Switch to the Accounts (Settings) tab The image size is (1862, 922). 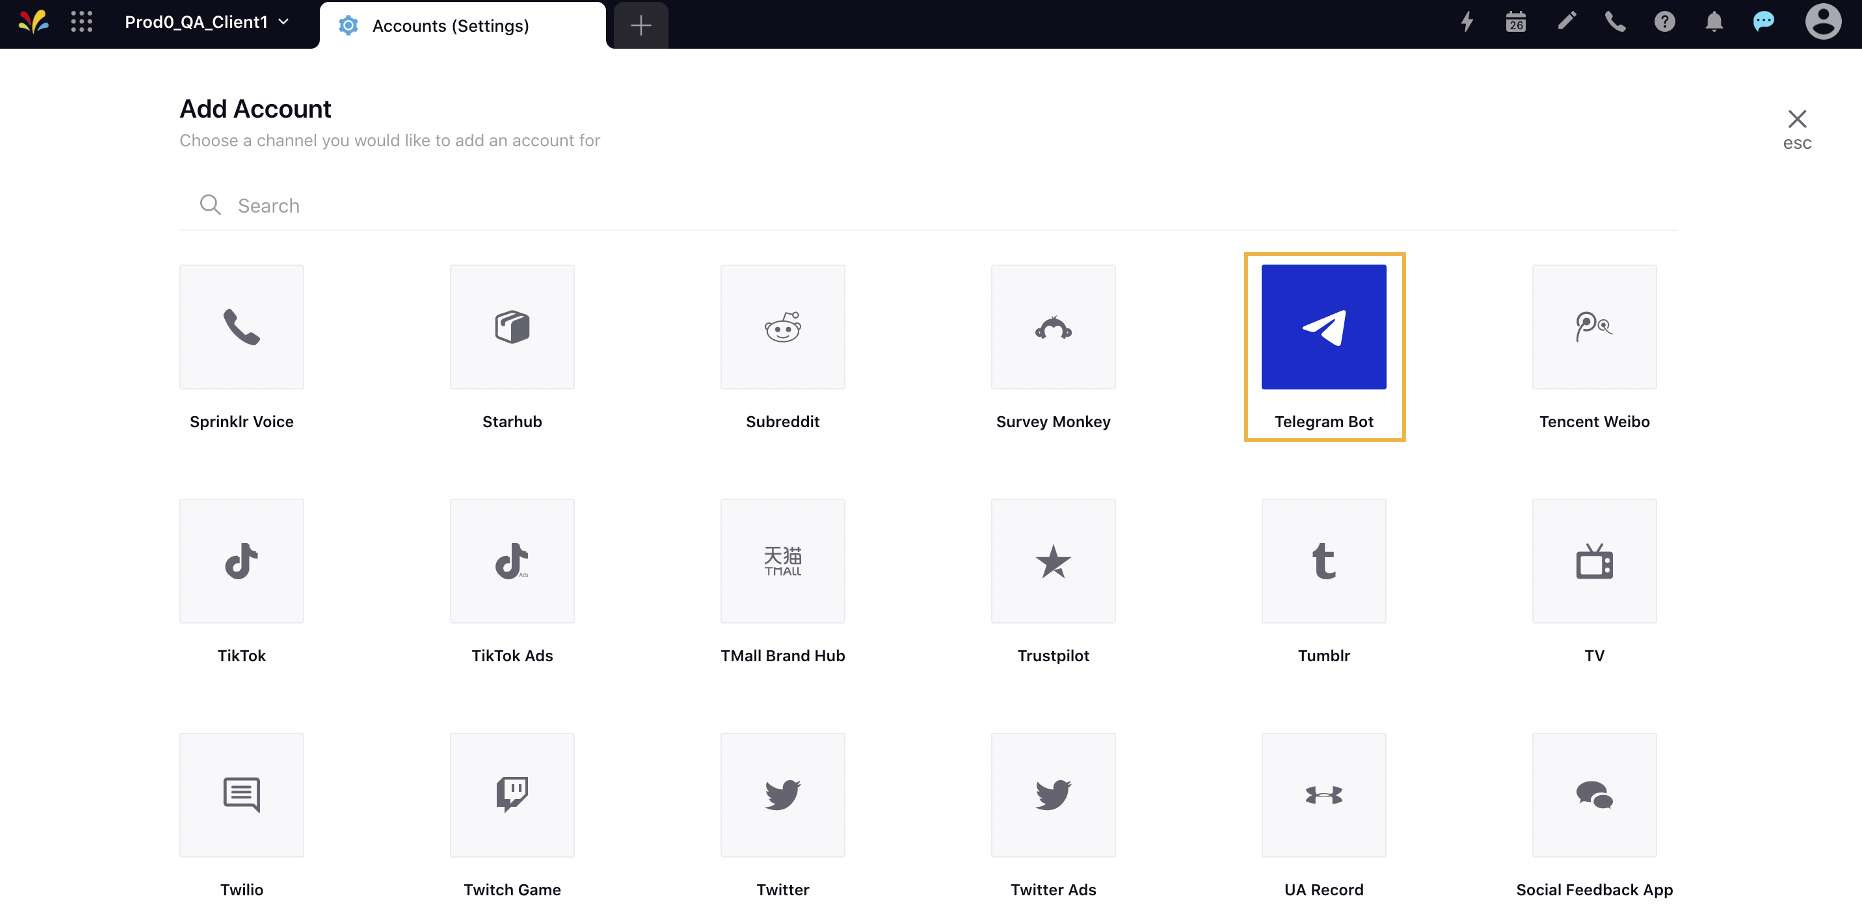tap(463, 25)
